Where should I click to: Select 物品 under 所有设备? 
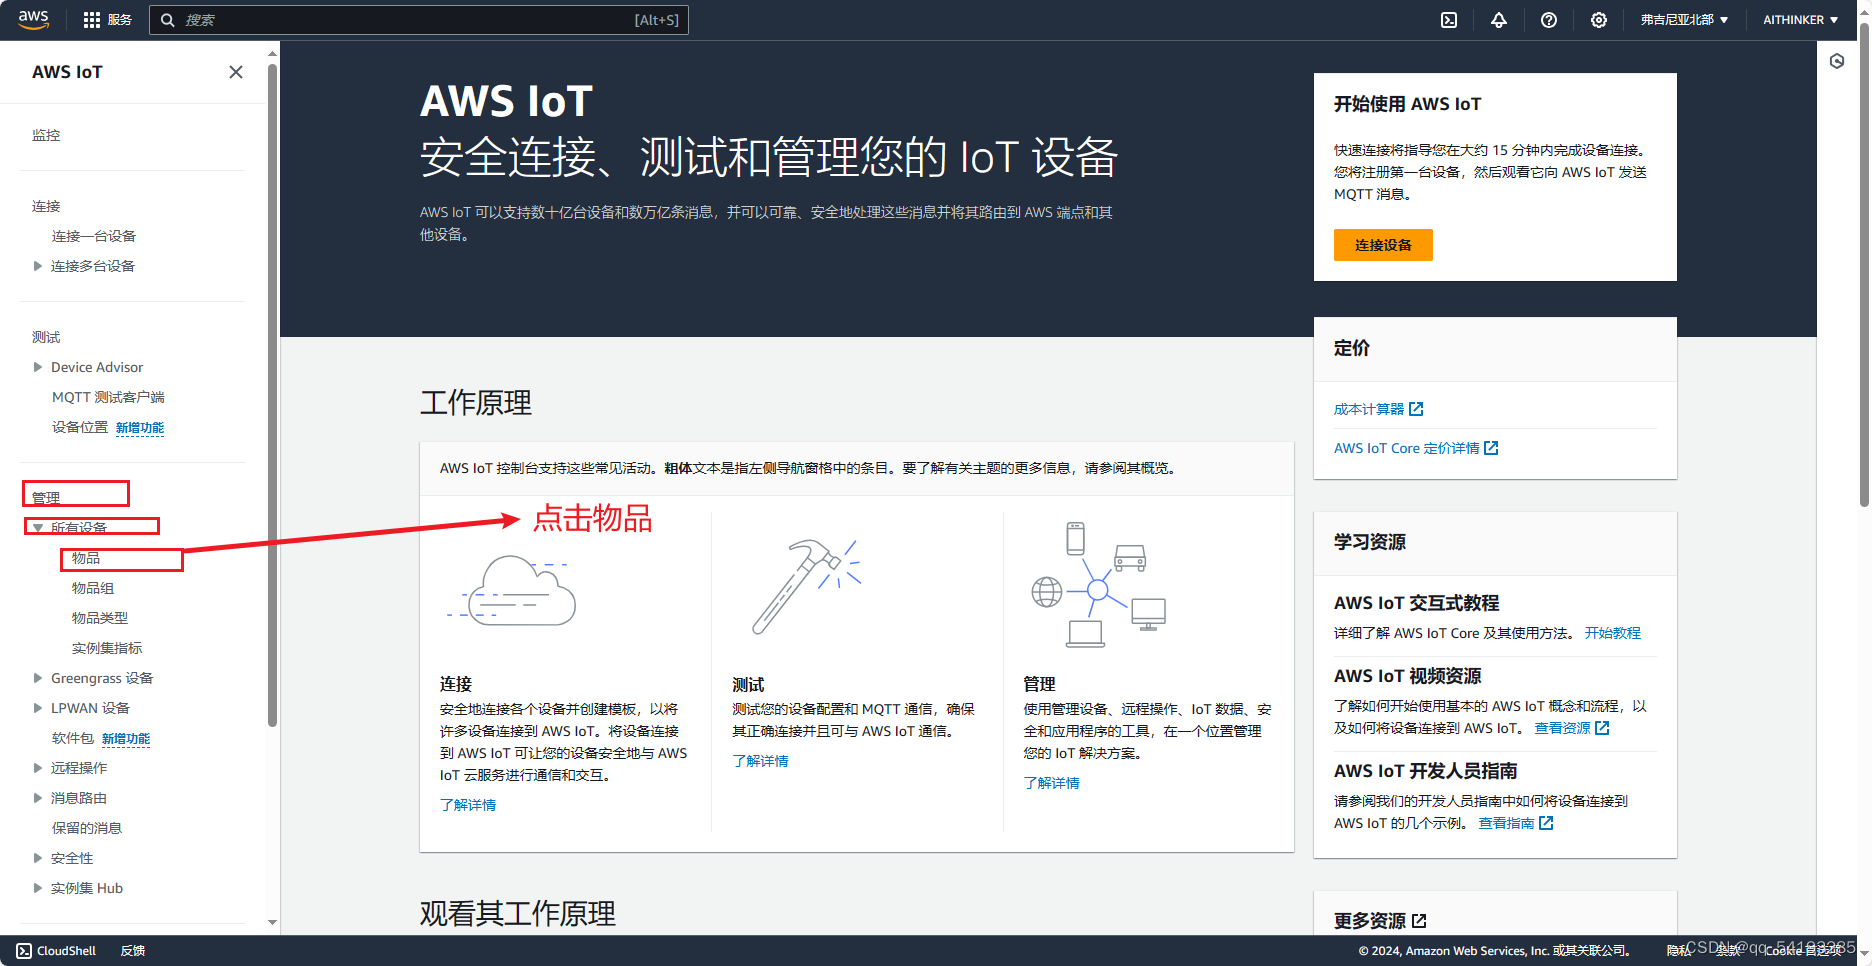[x=86, y=558]
